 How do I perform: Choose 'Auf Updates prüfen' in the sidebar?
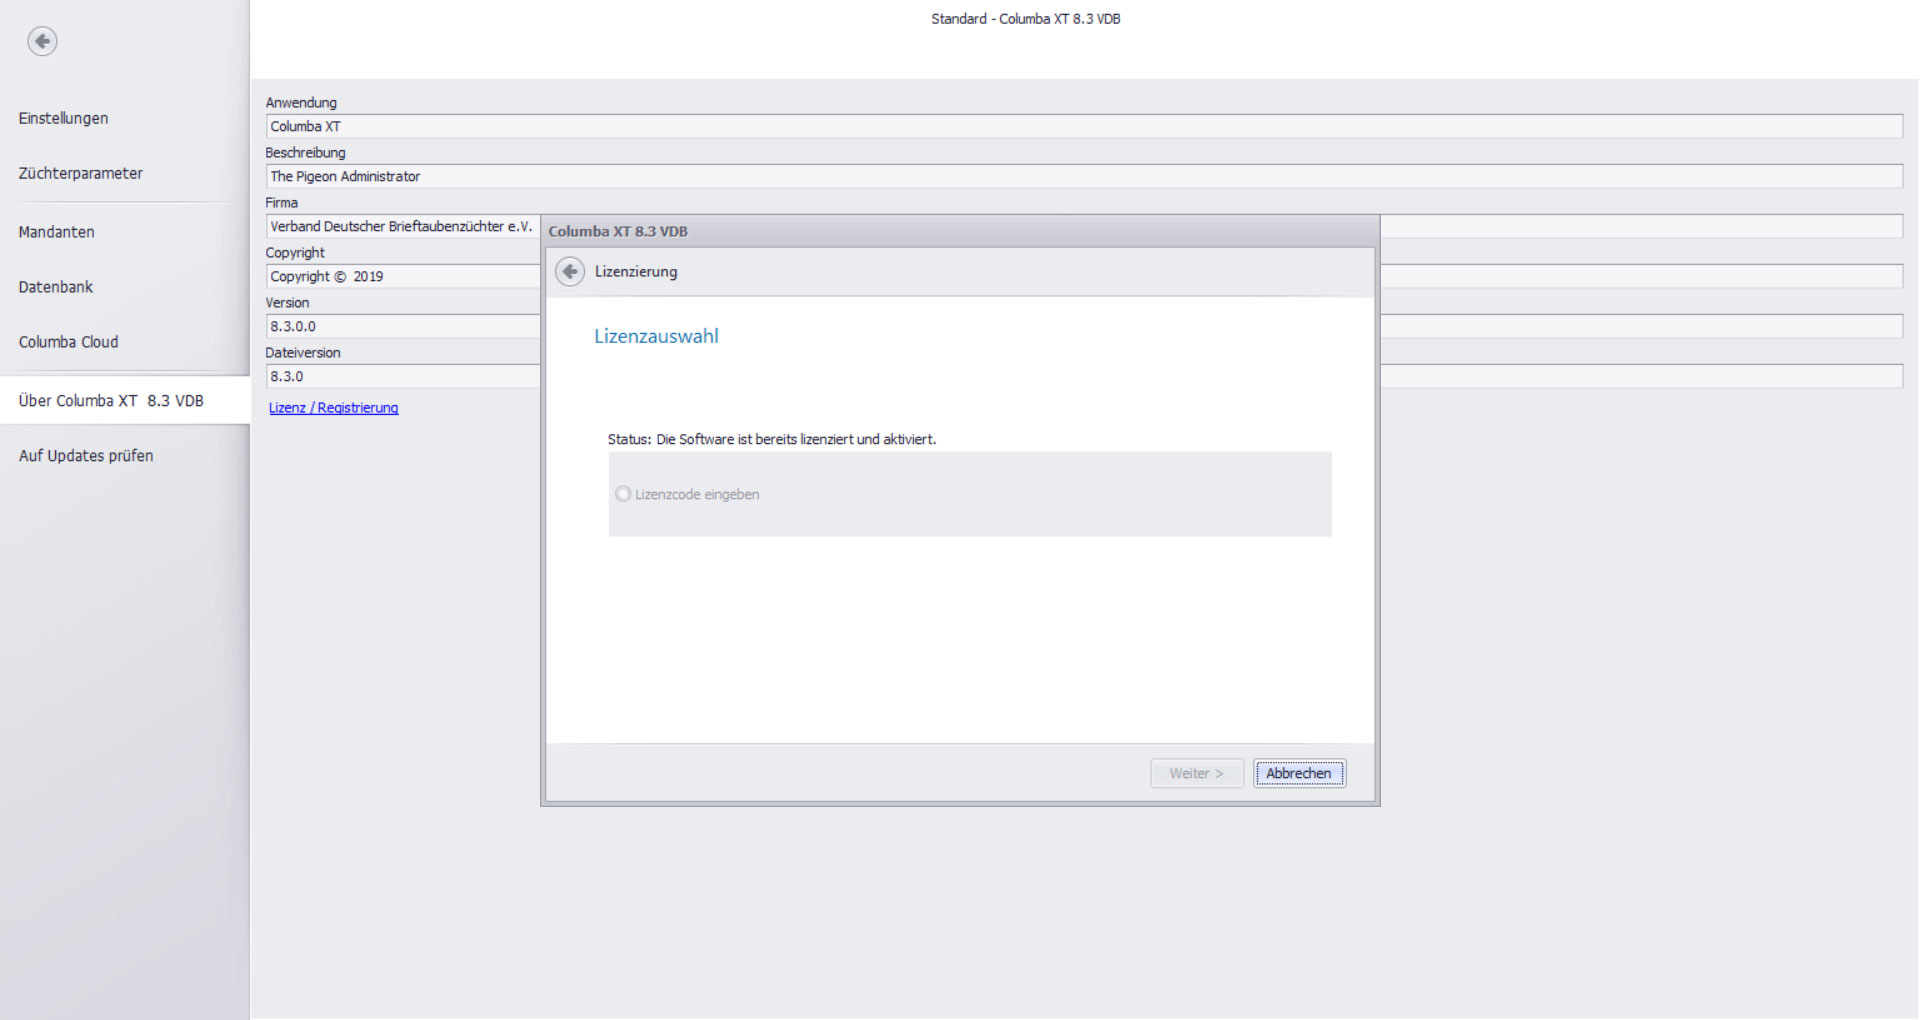[86, 456]
